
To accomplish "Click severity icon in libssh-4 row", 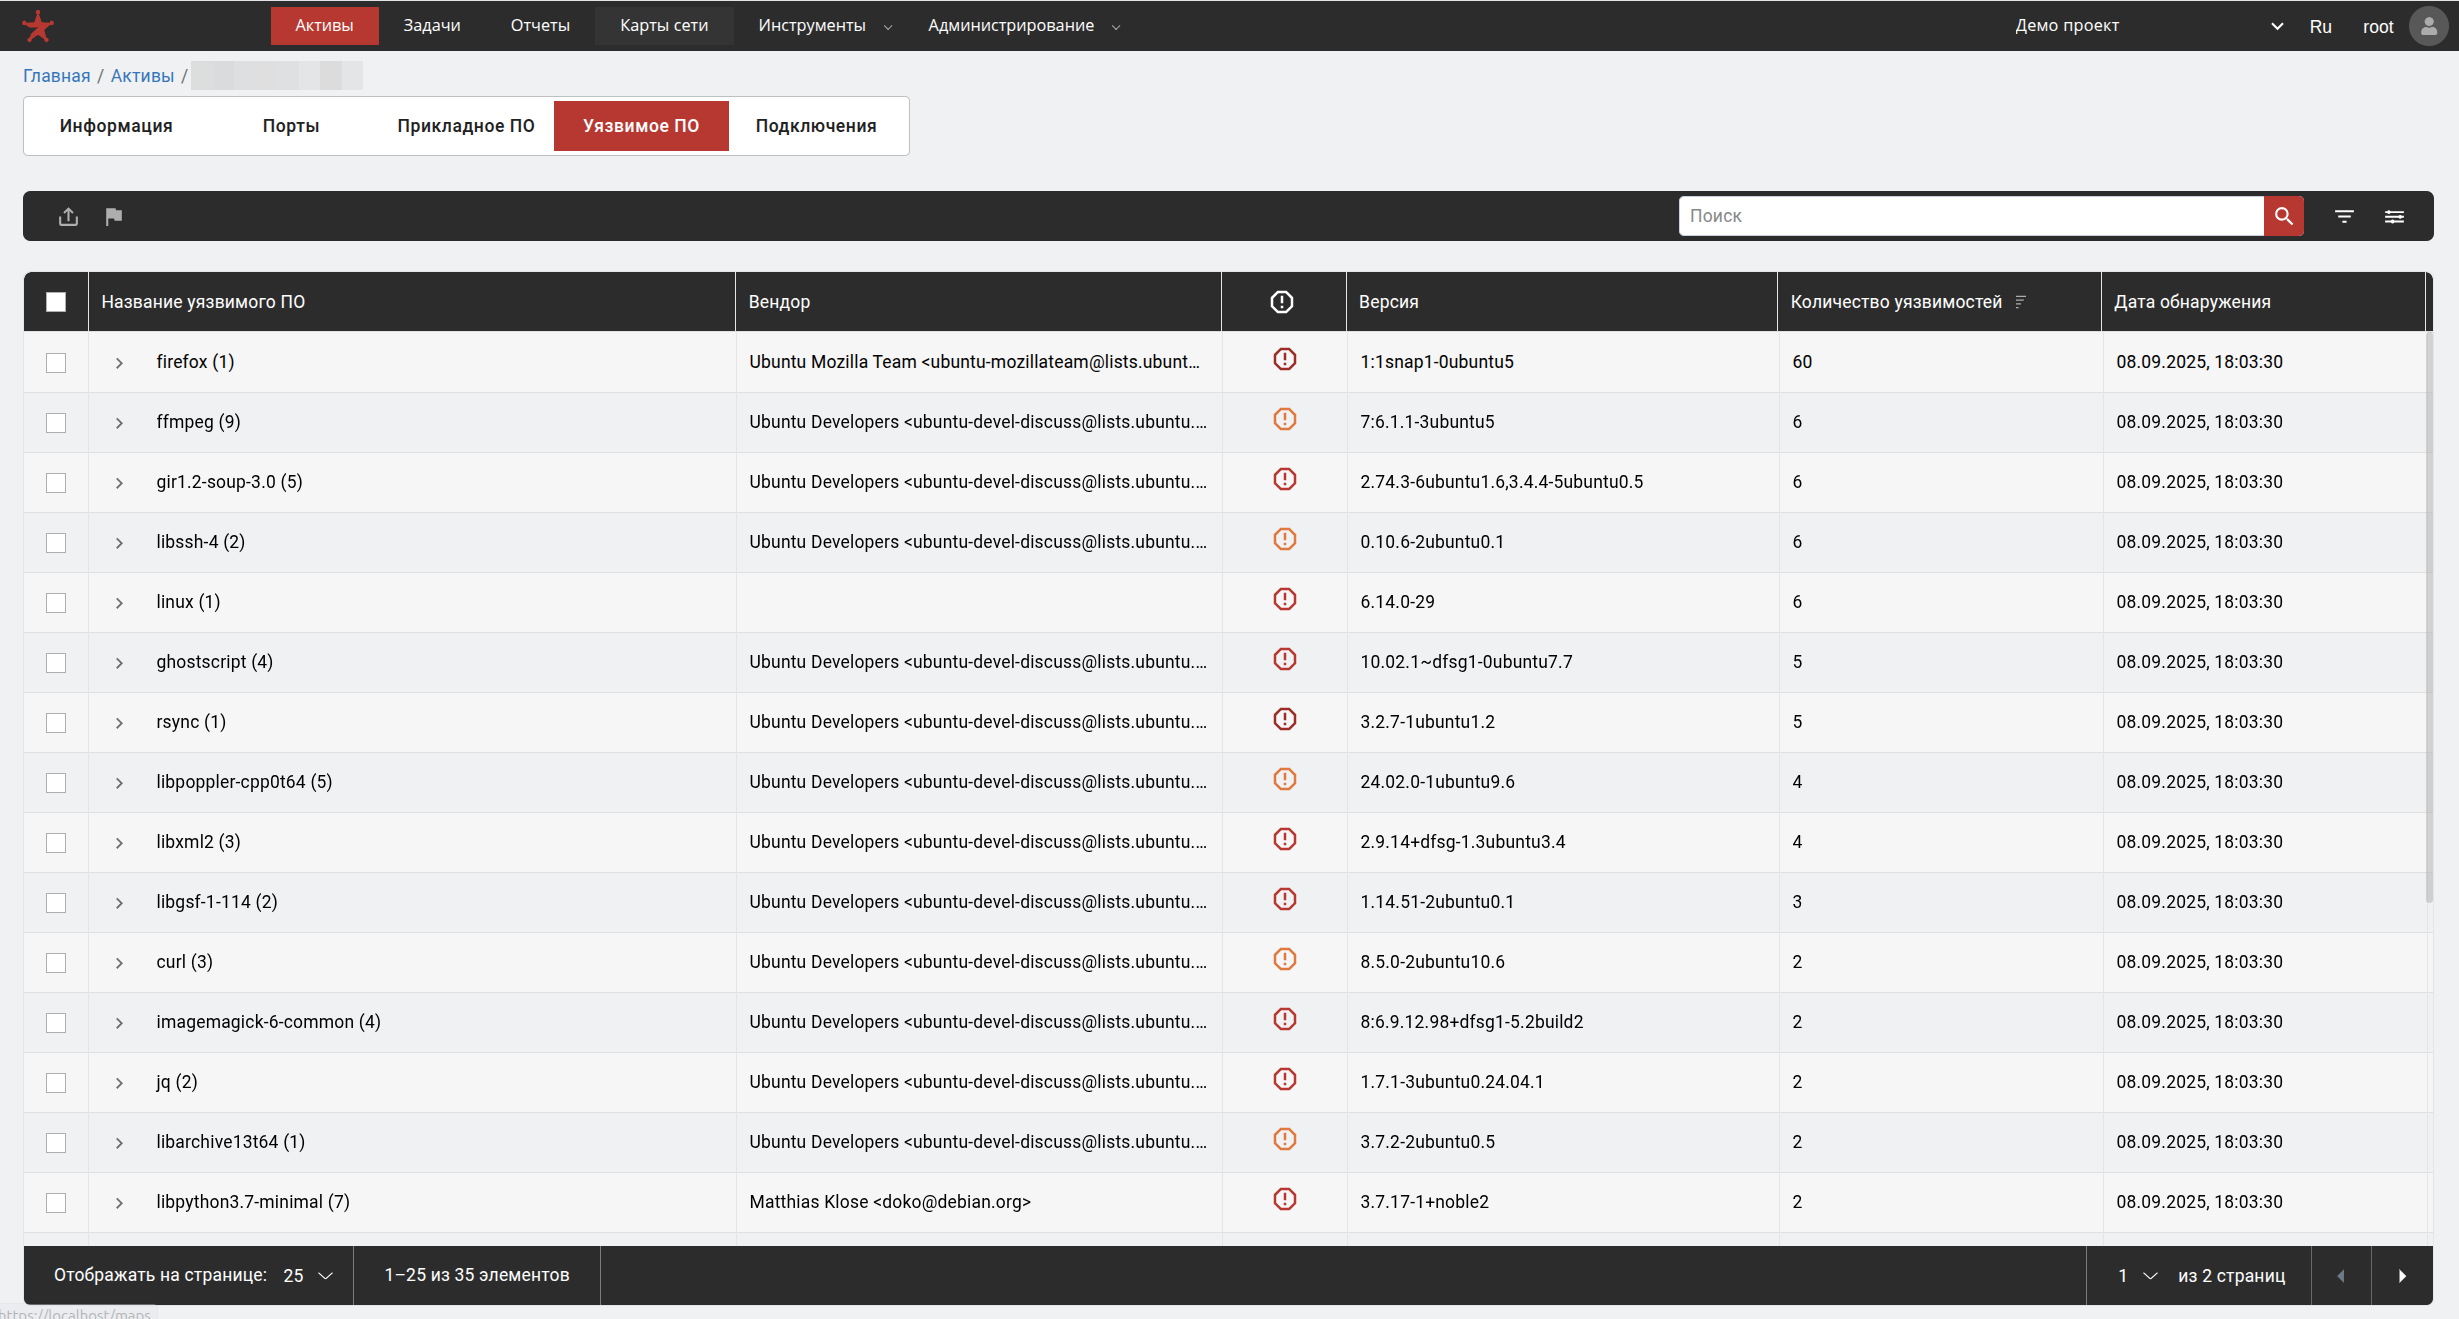I will click(x=1285, y=539).
